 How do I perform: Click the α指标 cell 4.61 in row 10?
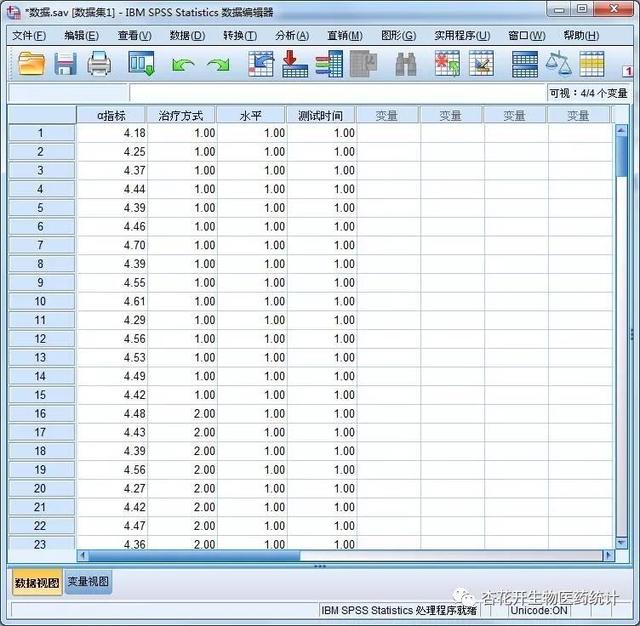click(112, 301)
